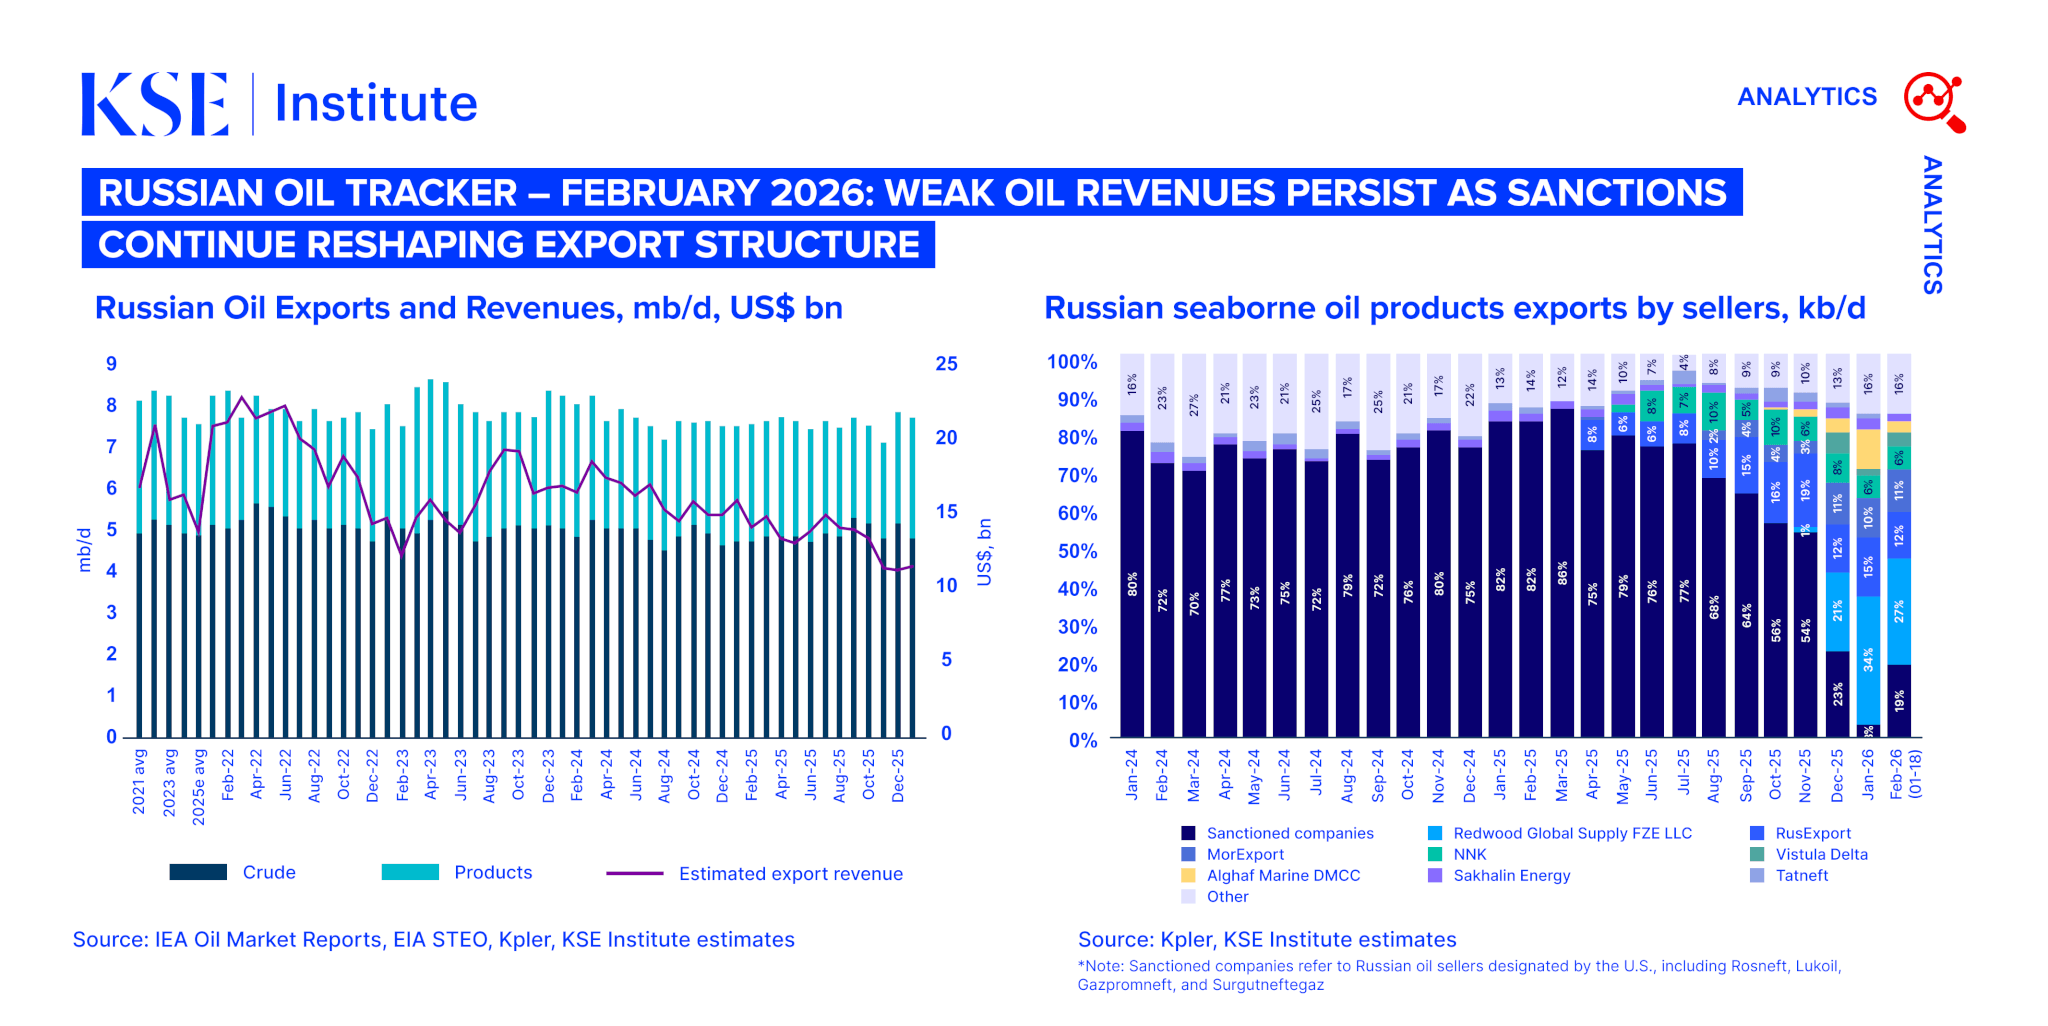Click the IEA Oil Market Reports source line

[x=434, y=940]
